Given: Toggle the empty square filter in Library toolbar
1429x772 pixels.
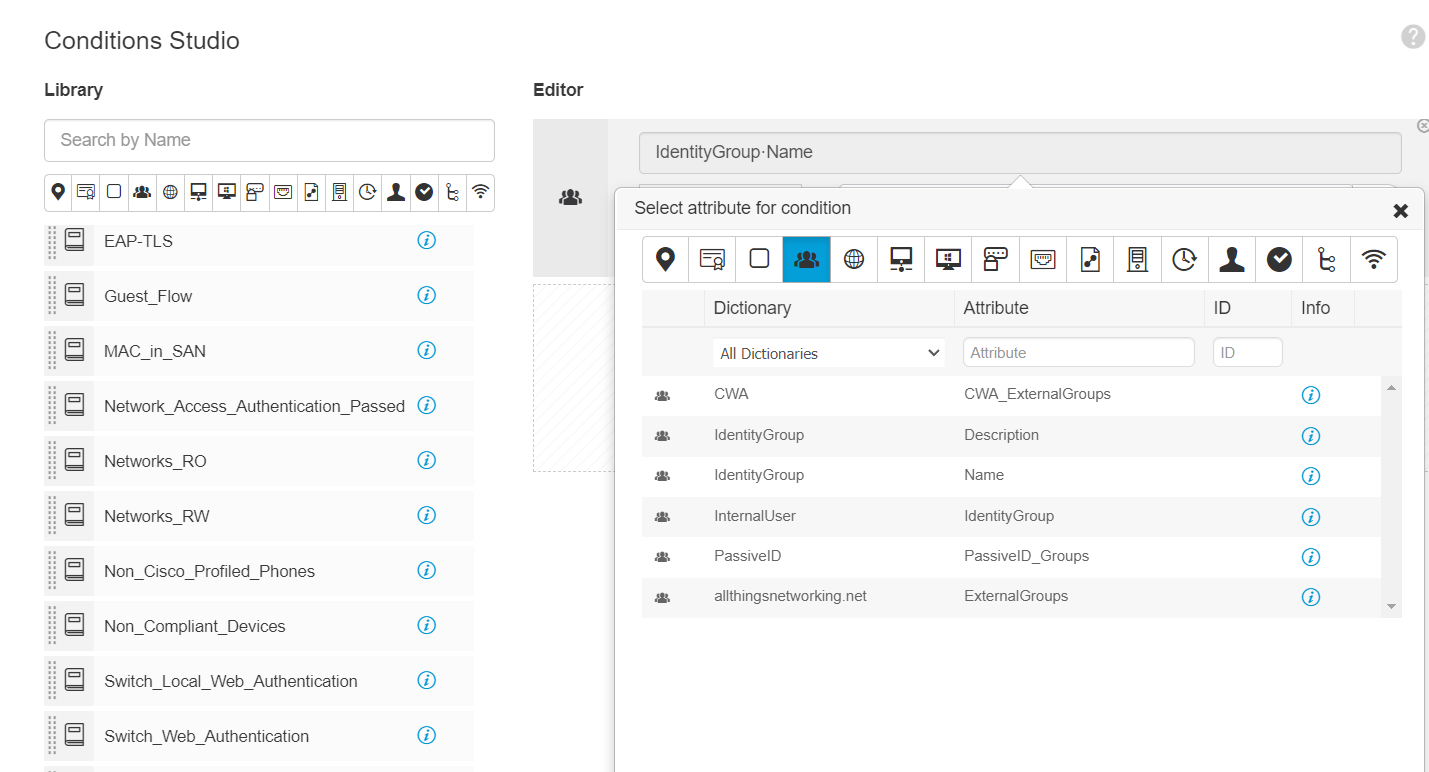Looking at the screenshot, I should click(x=114, y=192).
